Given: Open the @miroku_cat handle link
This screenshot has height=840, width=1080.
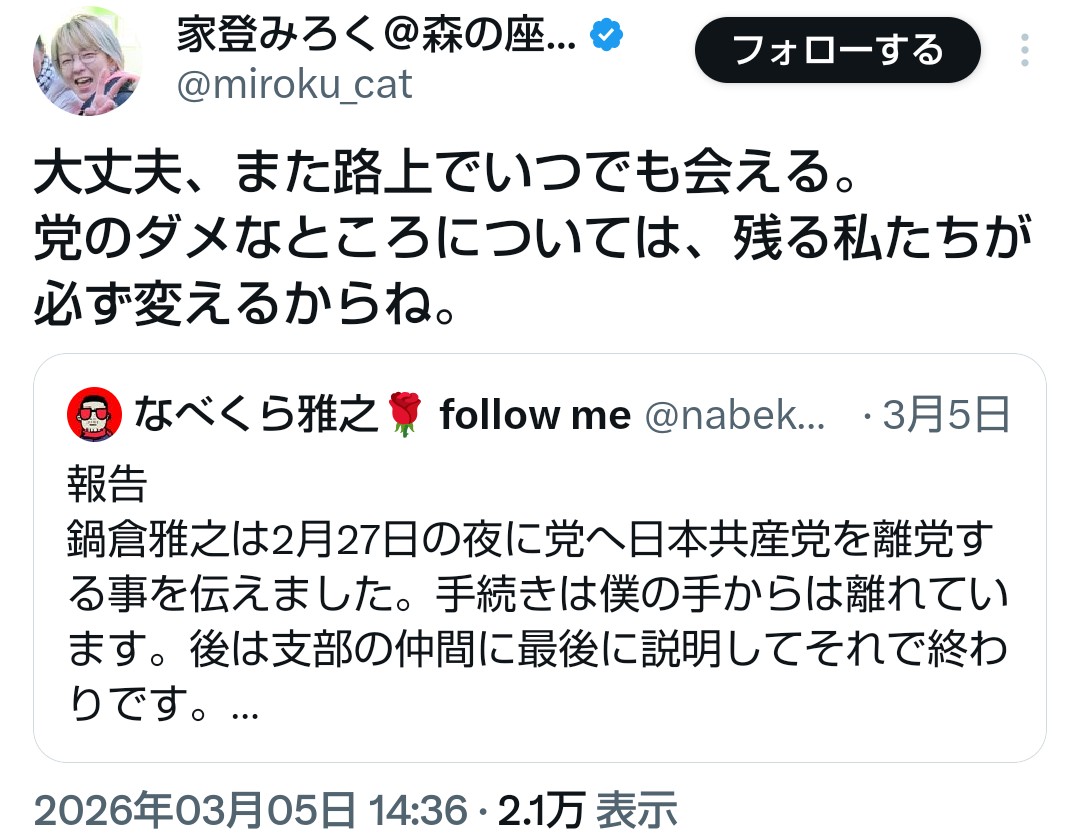Looking at the screenshot, I should (x=294, y=86).
